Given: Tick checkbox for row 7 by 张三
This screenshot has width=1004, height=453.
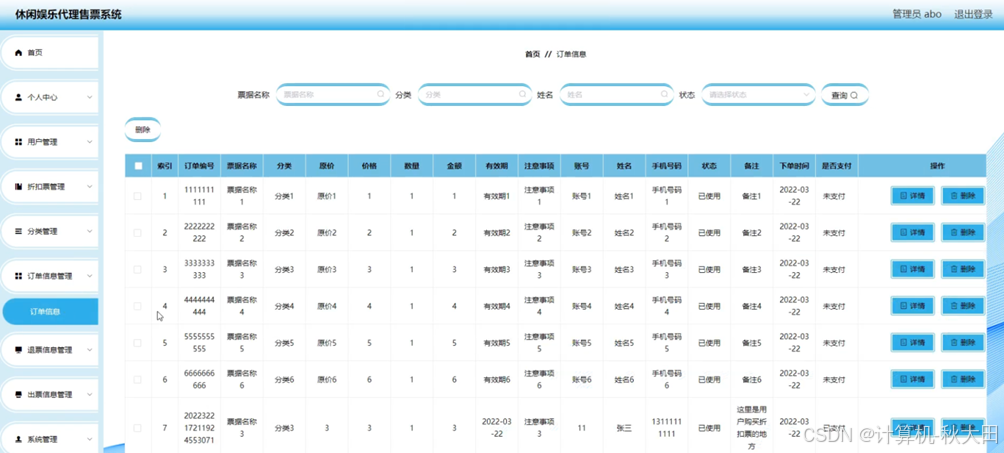Looking at the screenshot, I should (x=138, y=427).
